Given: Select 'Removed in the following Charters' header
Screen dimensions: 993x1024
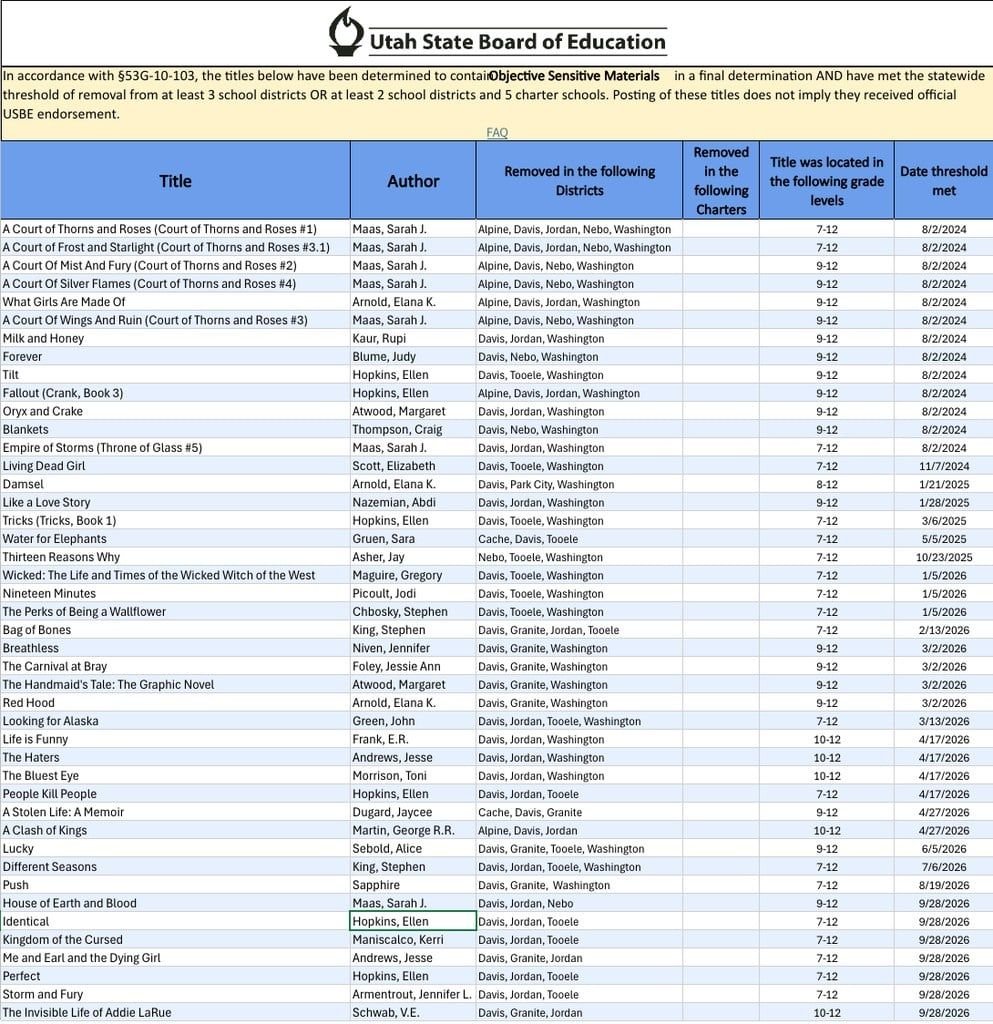Looking at the screenshot, I should tap(721, 181).
